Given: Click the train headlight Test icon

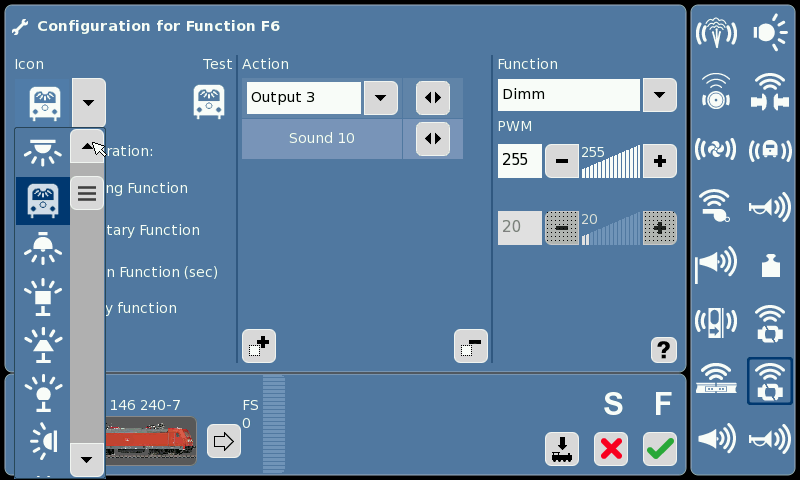Looking at the screenshot, I should click(x=209, y=102).
